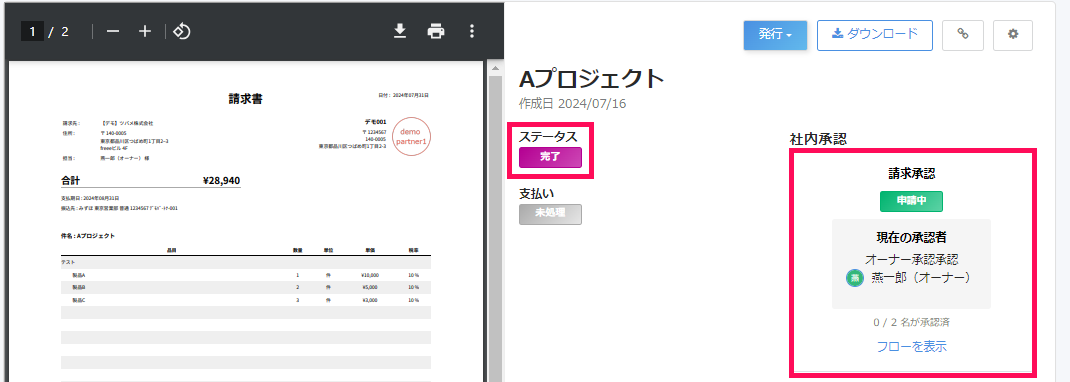This screenshot has width=1070, height=382.
Task: Click the 完了 status badge
Action: pos(550,158)
